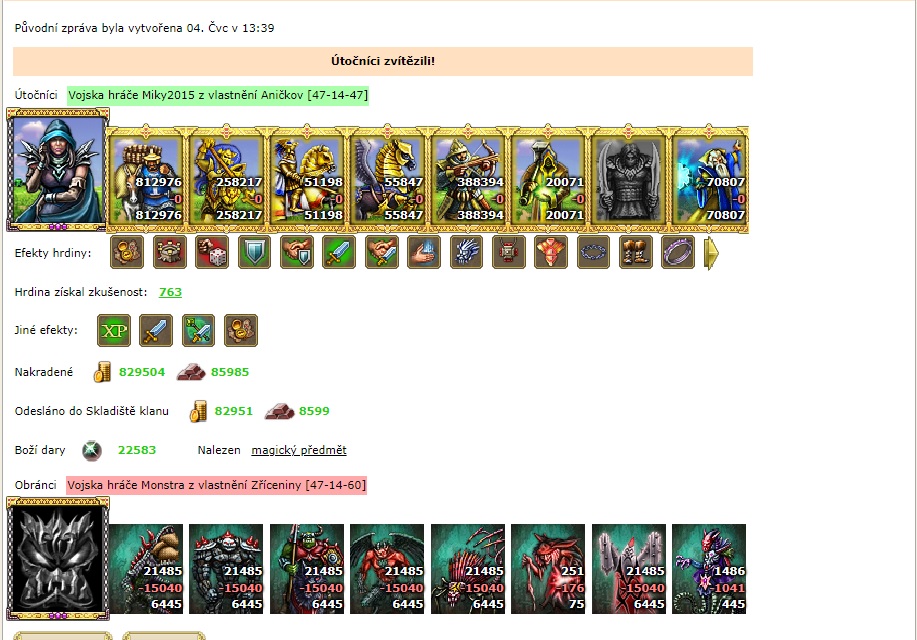Click the divine gifts gem icon
The image size is (917, 640).
pyautogui.click(x=92, y=450)
